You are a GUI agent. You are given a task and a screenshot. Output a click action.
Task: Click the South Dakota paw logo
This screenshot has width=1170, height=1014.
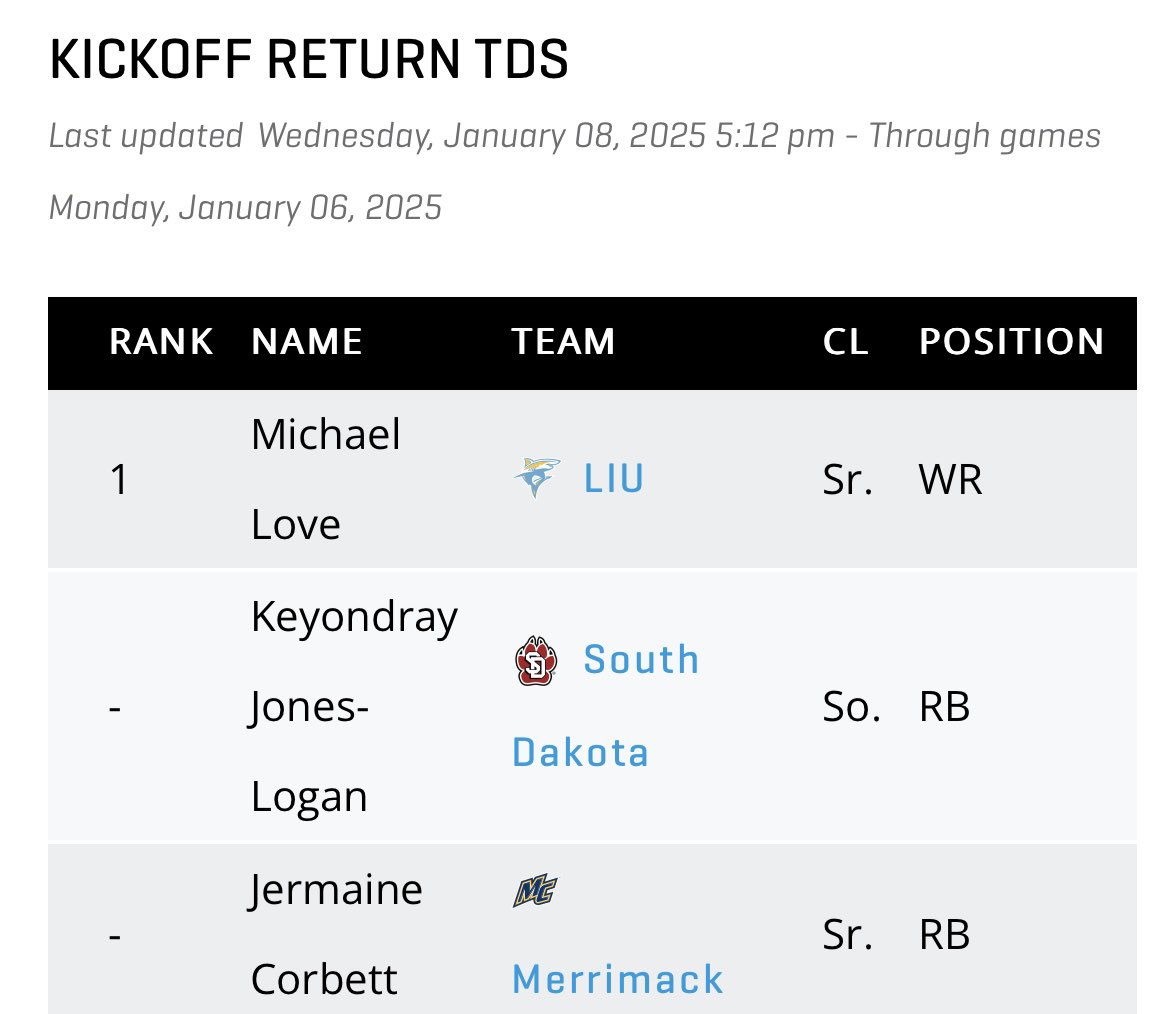tap(536, 660)
